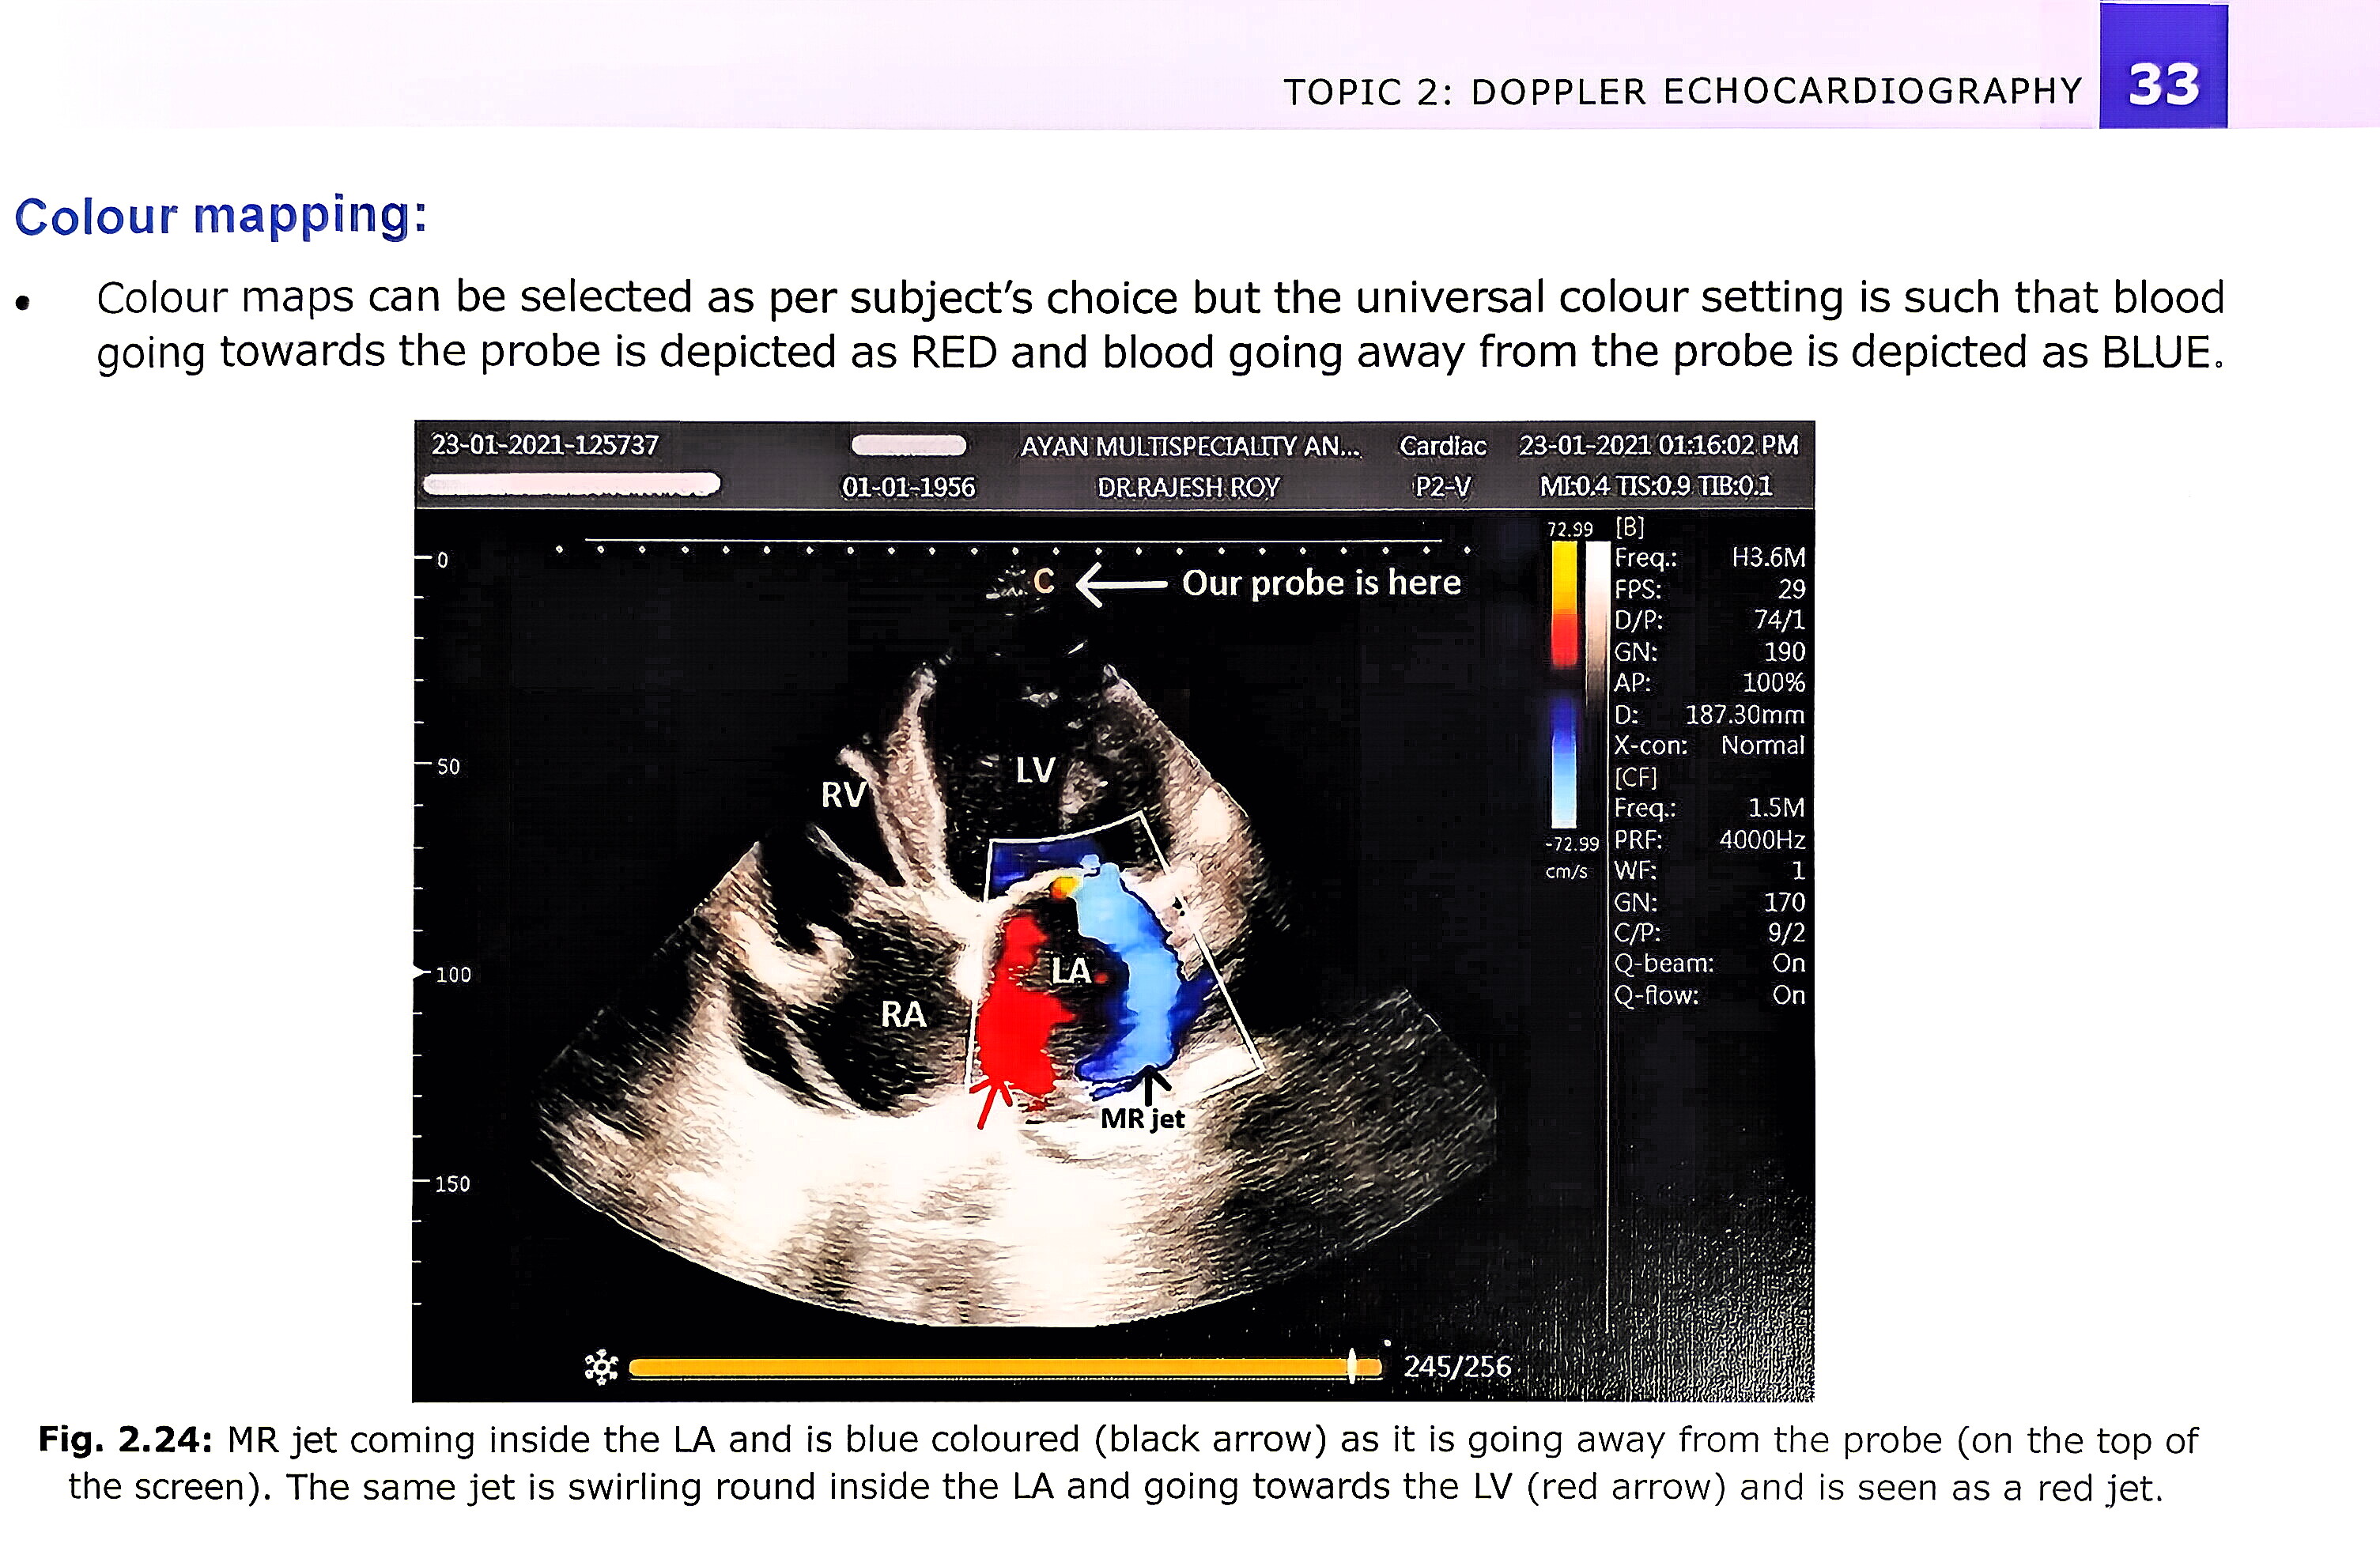Click the cine loop progress bar
This screenshot has height=1551, width=2380.
1005,1367
